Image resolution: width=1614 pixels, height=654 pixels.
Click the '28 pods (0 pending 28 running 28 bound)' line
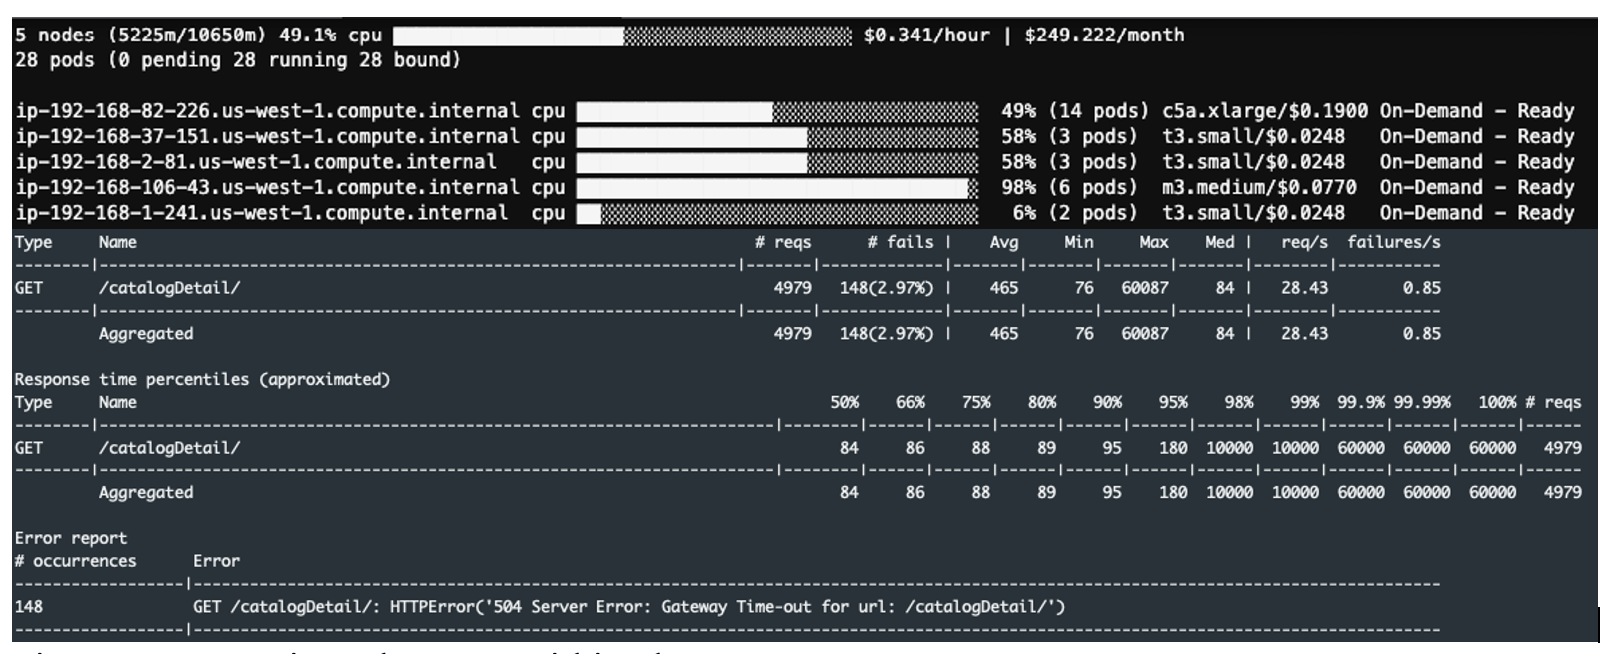click(237, 60)
